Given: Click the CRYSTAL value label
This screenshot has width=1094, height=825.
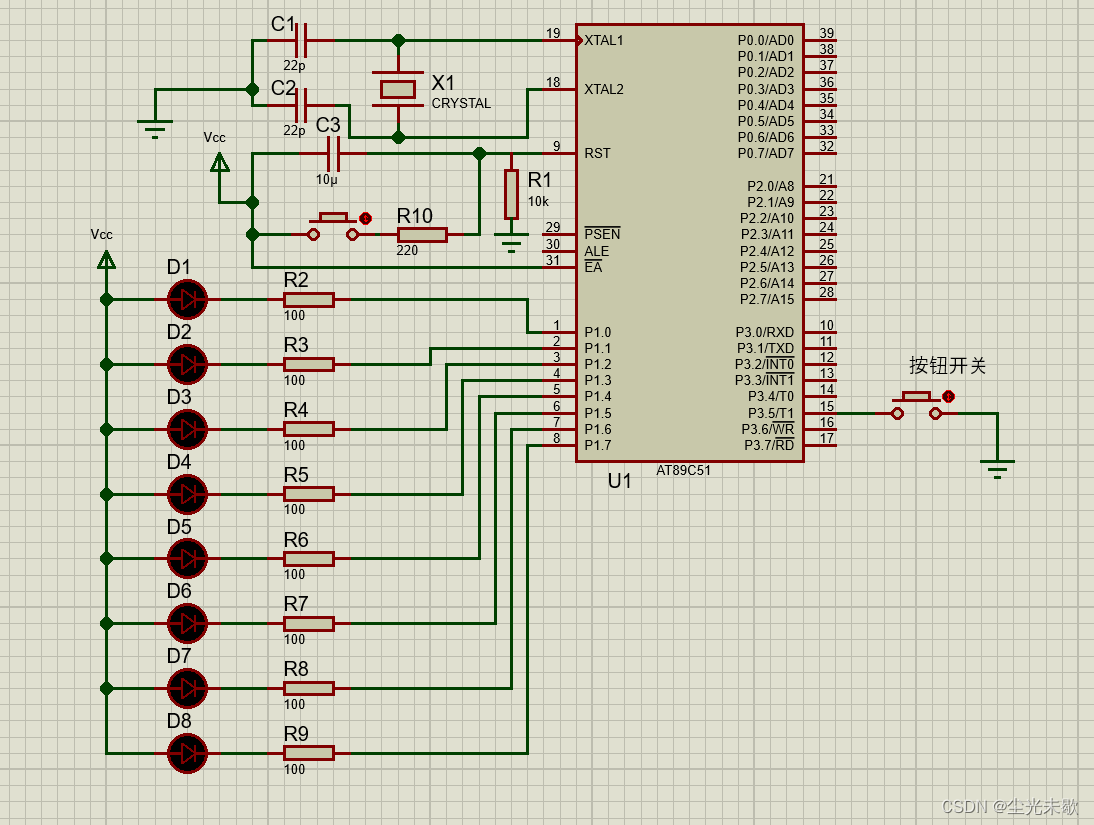Looking at the screenshot, I should (x=461, y=103).
